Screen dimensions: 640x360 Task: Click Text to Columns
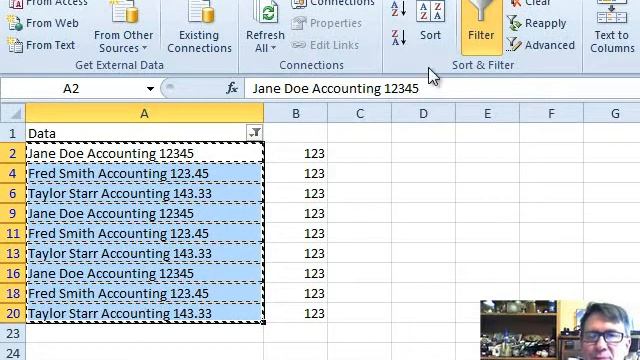(x=611, y=27)
